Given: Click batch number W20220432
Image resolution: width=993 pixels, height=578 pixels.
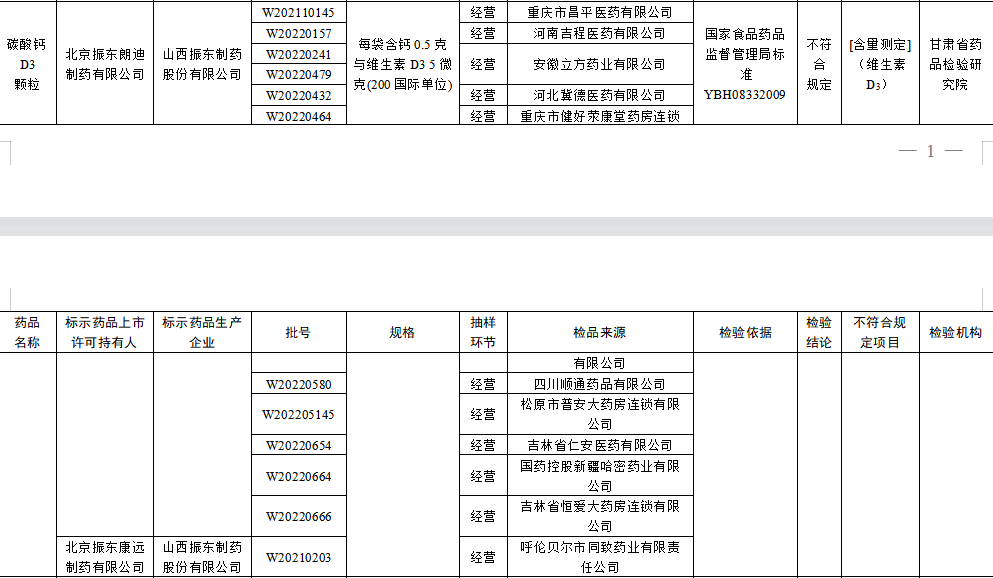Looking at the screenshot, I should pyautogui.click(x=298, y=96).
